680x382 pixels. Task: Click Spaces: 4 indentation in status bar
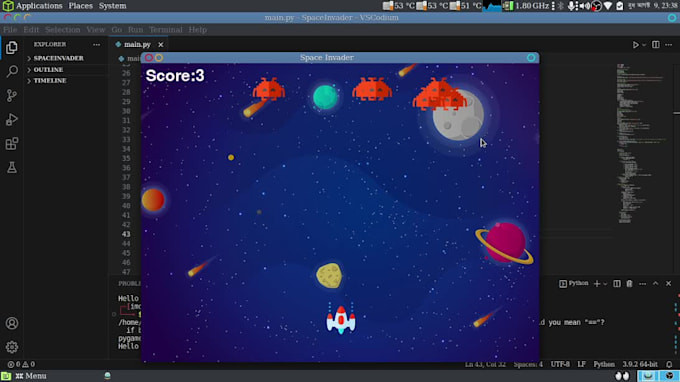pyautogui.click(x=528, y=364)
